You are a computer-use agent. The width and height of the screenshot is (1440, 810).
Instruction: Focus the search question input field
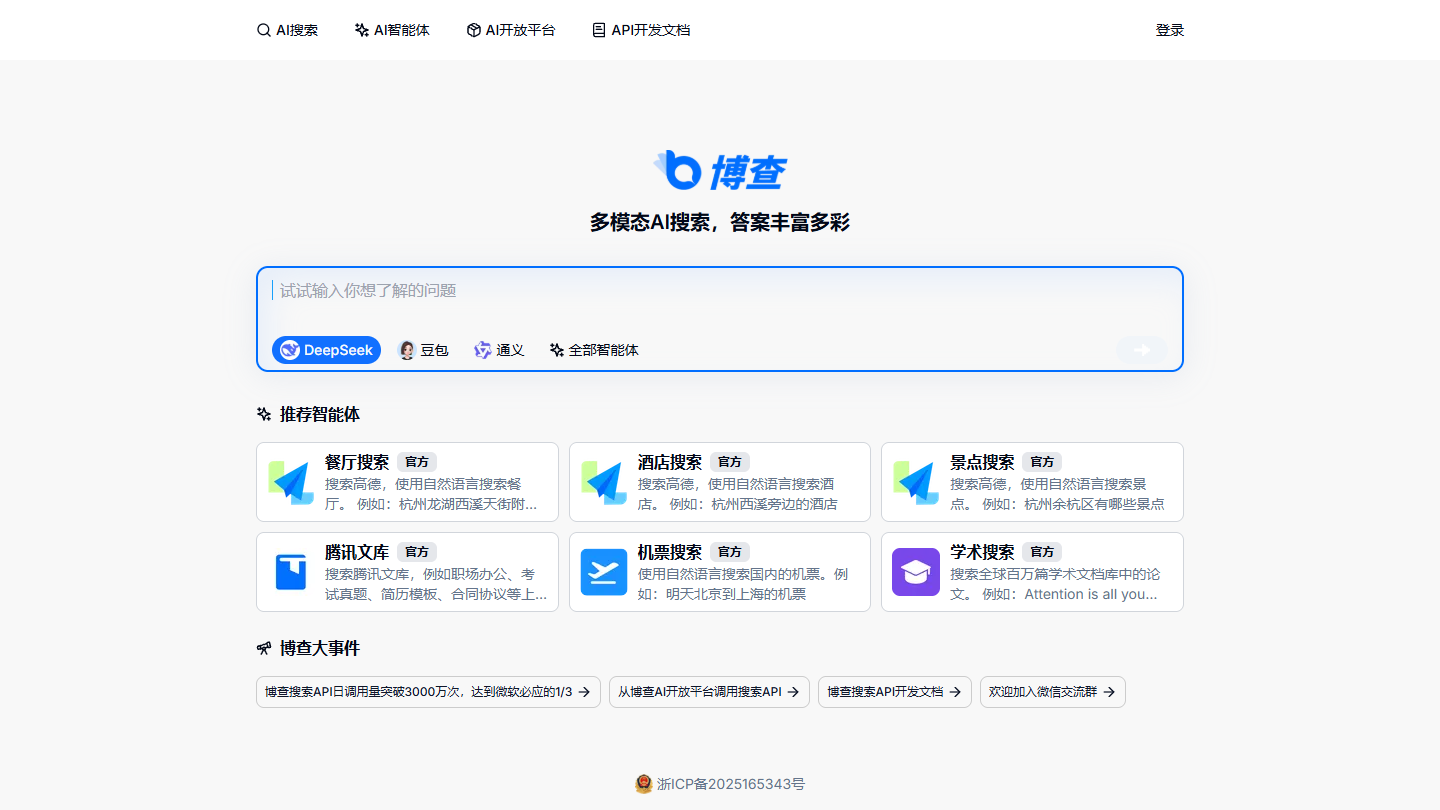[x=720, y=291]
